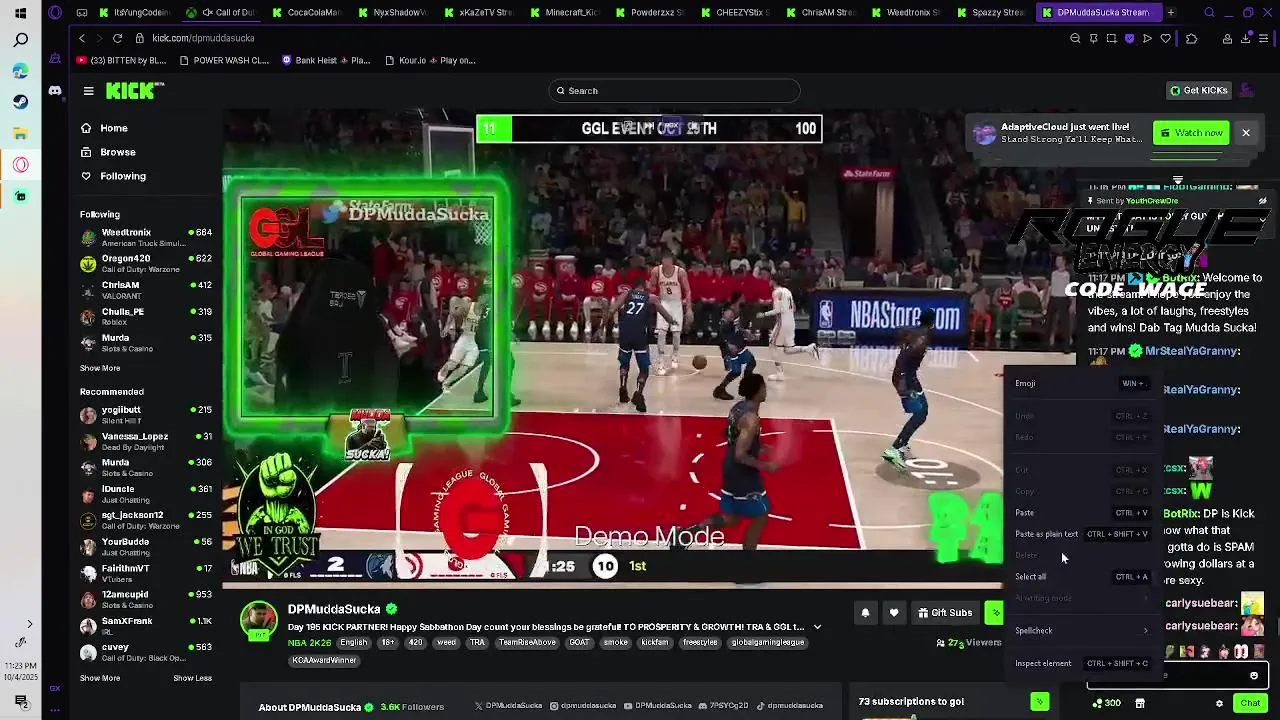Open the chat emoji picker smiley
This screenshot has width=1280, height=720.
tap(1254, 676)
